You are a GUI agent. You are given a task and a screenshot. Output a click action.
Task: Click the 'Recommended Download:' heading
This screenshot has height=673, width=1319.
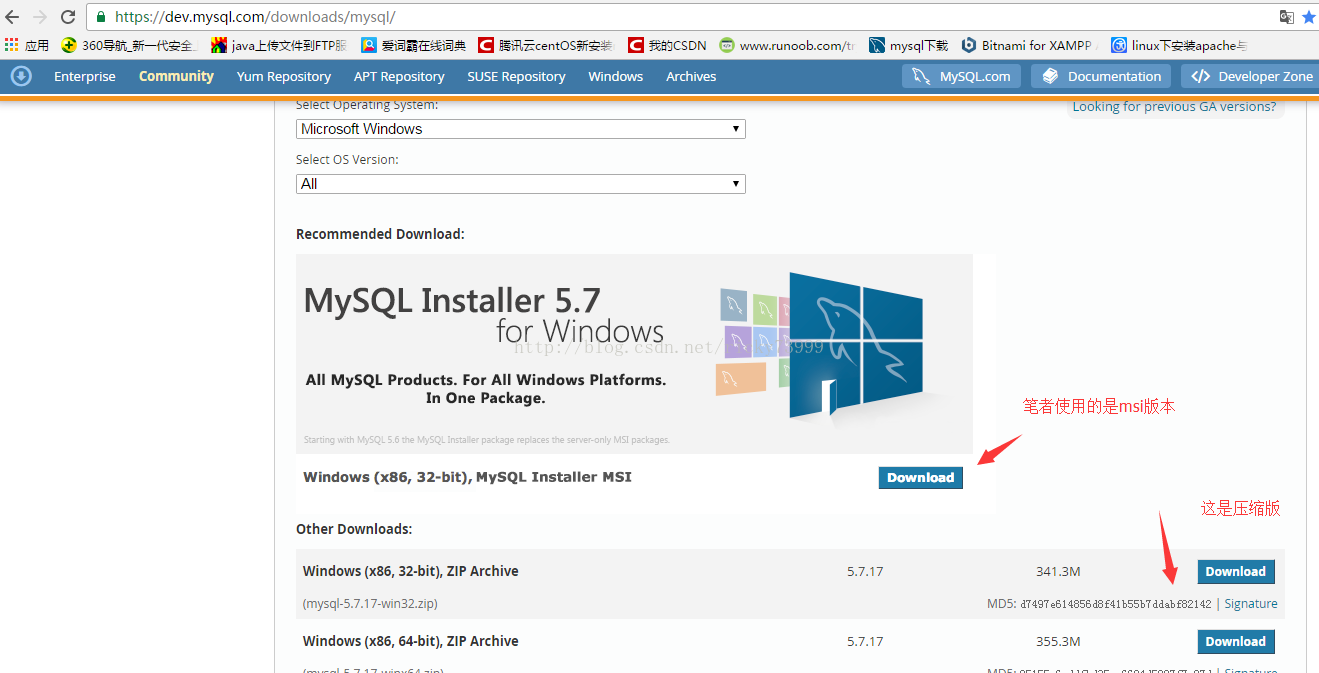pyautogui.click(x=380, y=234)
